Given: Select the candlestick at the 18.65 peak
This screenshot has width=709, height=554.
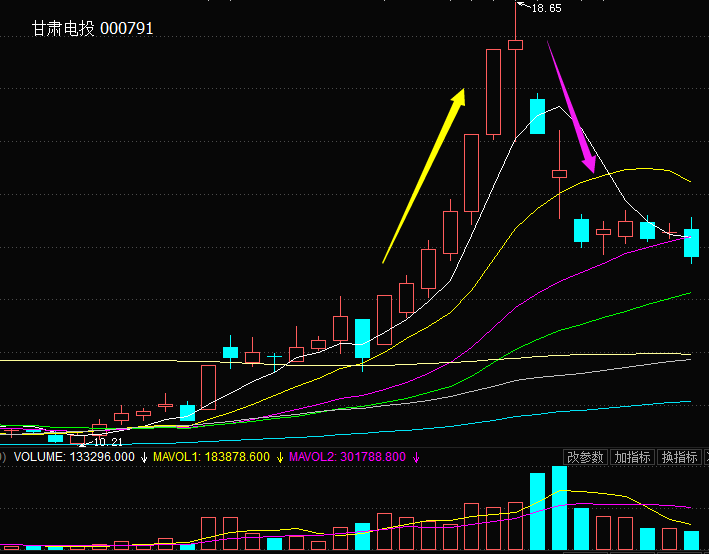Looking at the screenshot, I should click(x=516, y=44).
